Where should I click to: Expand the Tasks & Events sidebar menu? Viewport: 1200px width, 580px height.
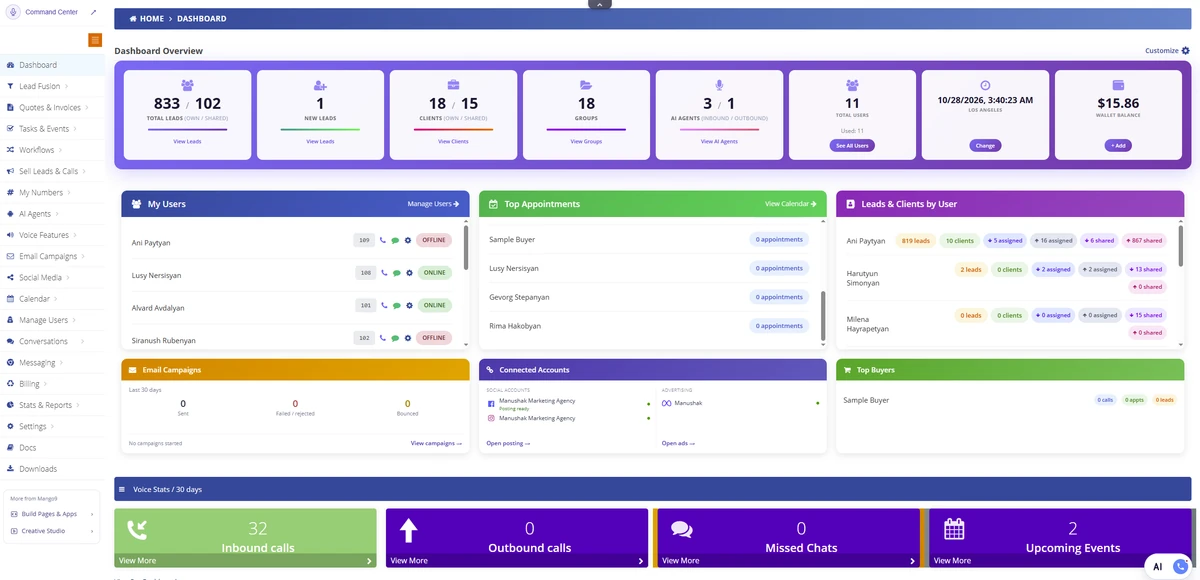pos(52,129)
